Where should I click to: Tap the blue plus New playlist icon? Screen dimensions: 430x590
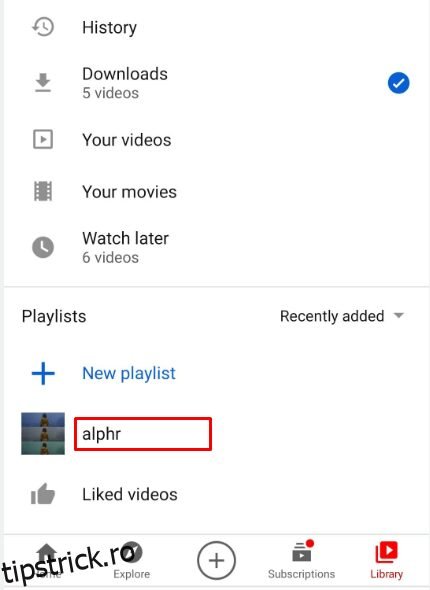(43, 373)
